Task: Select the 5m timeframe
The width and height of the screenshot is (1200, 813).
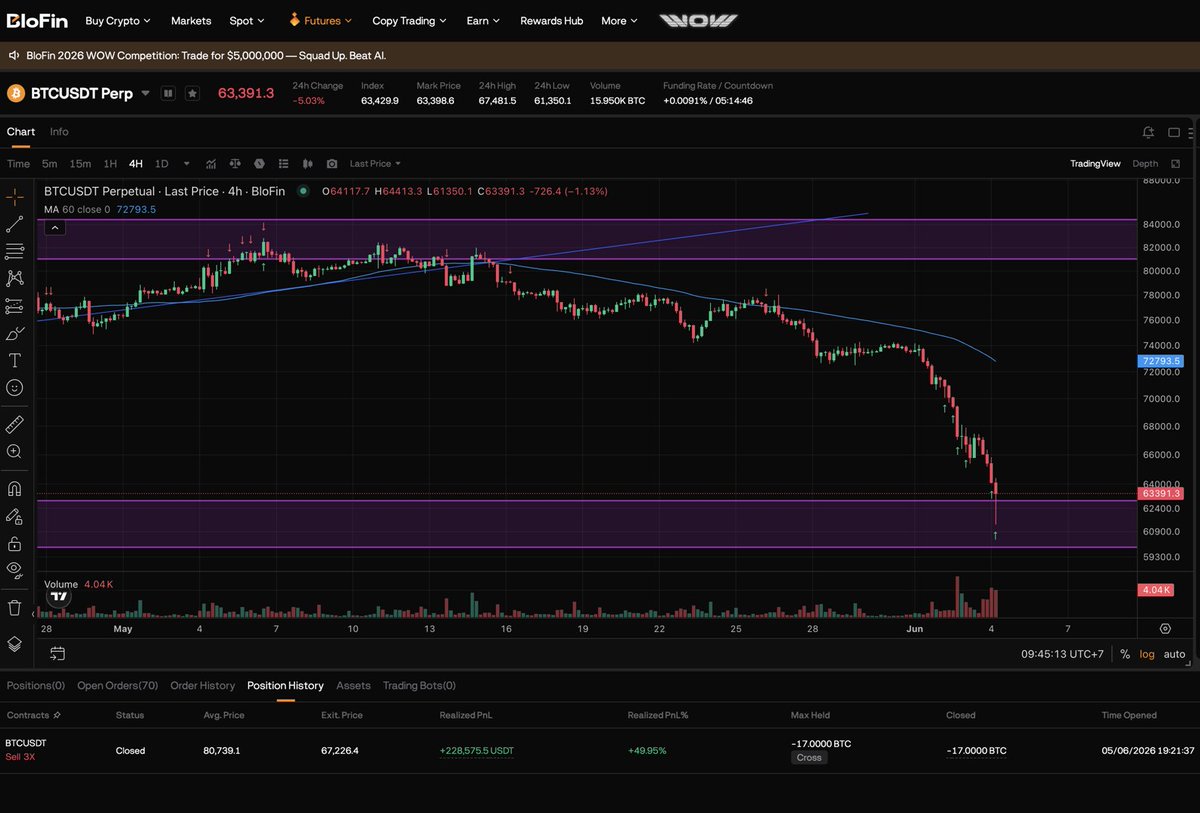Action: coord(50,164)
